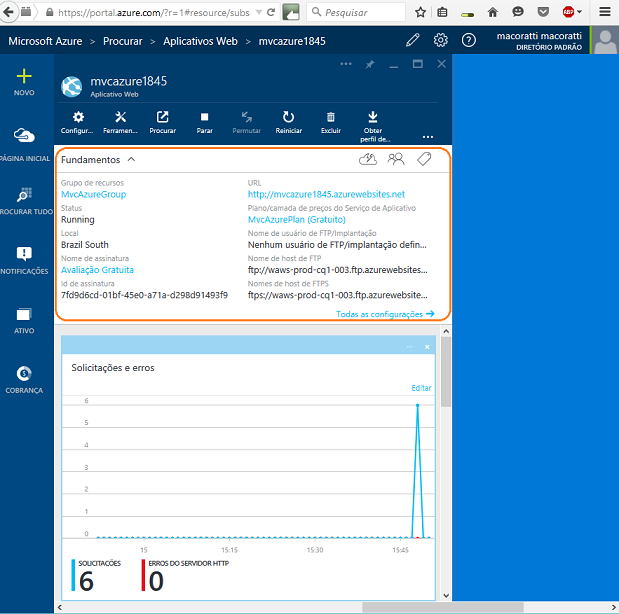This screenshot has height=614, width=619.
Task: Open Ferramentas tools icon
Action: (120, 117)
